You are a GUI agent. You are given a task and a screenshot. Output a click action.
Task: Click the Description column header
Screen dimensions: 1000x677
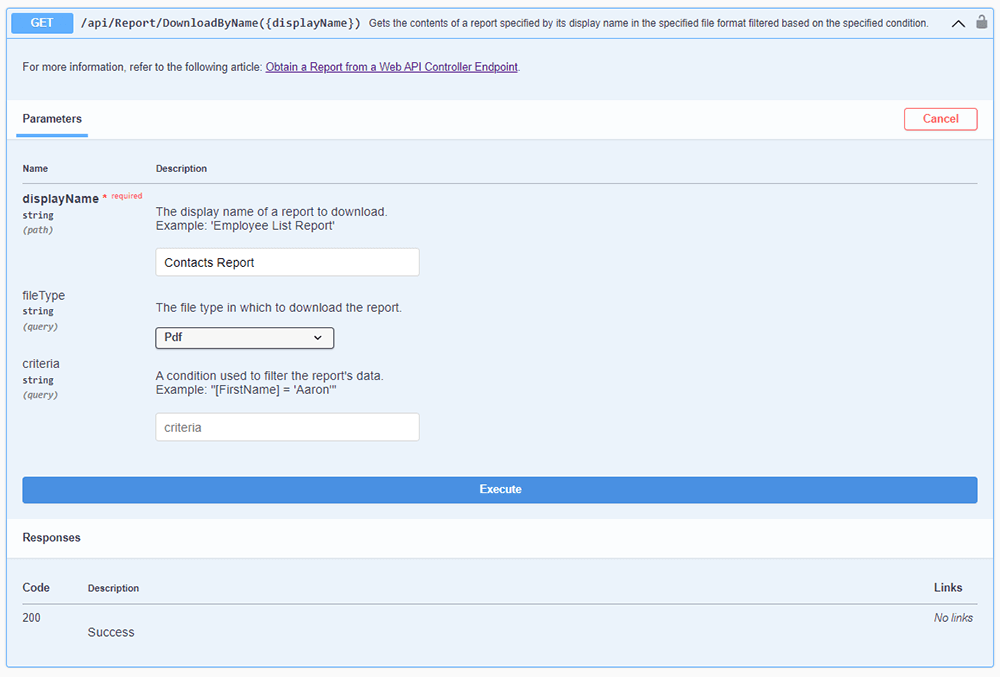pyautogui.click(x=181, y=168)
